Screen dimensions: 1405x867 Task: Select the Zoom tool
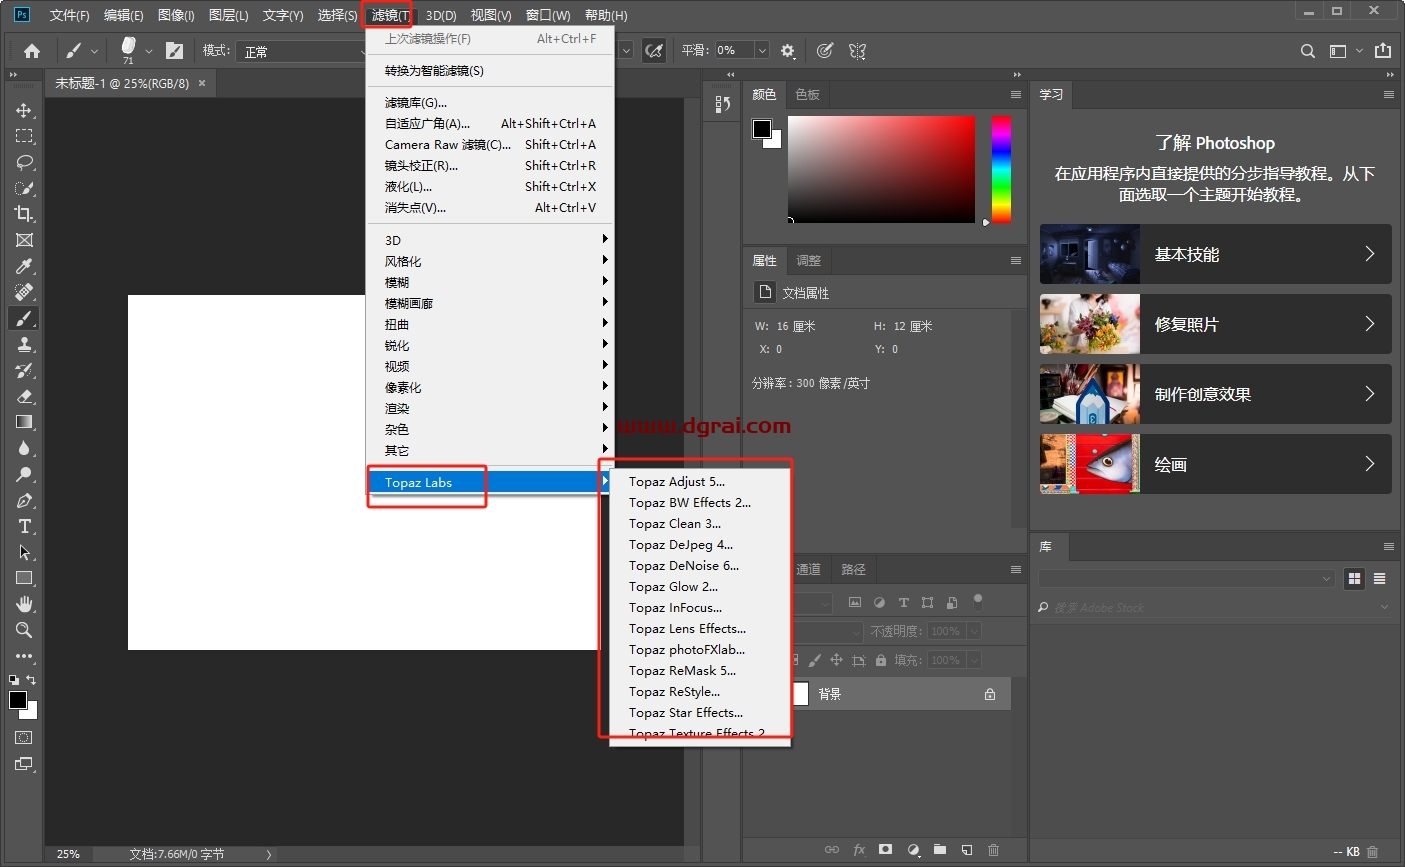[24, 630]
